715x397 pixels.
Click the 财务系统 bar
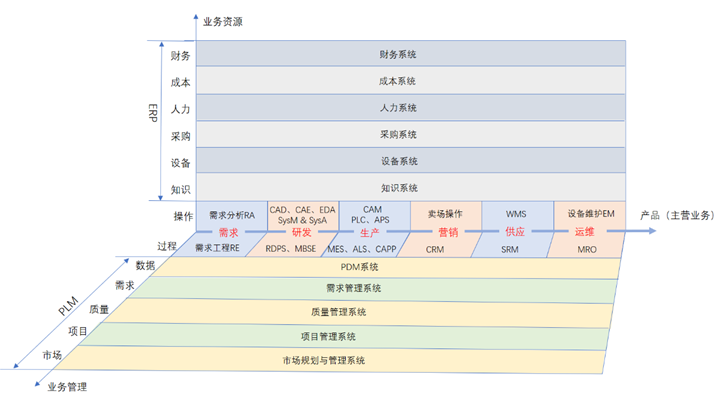(410, 54)
